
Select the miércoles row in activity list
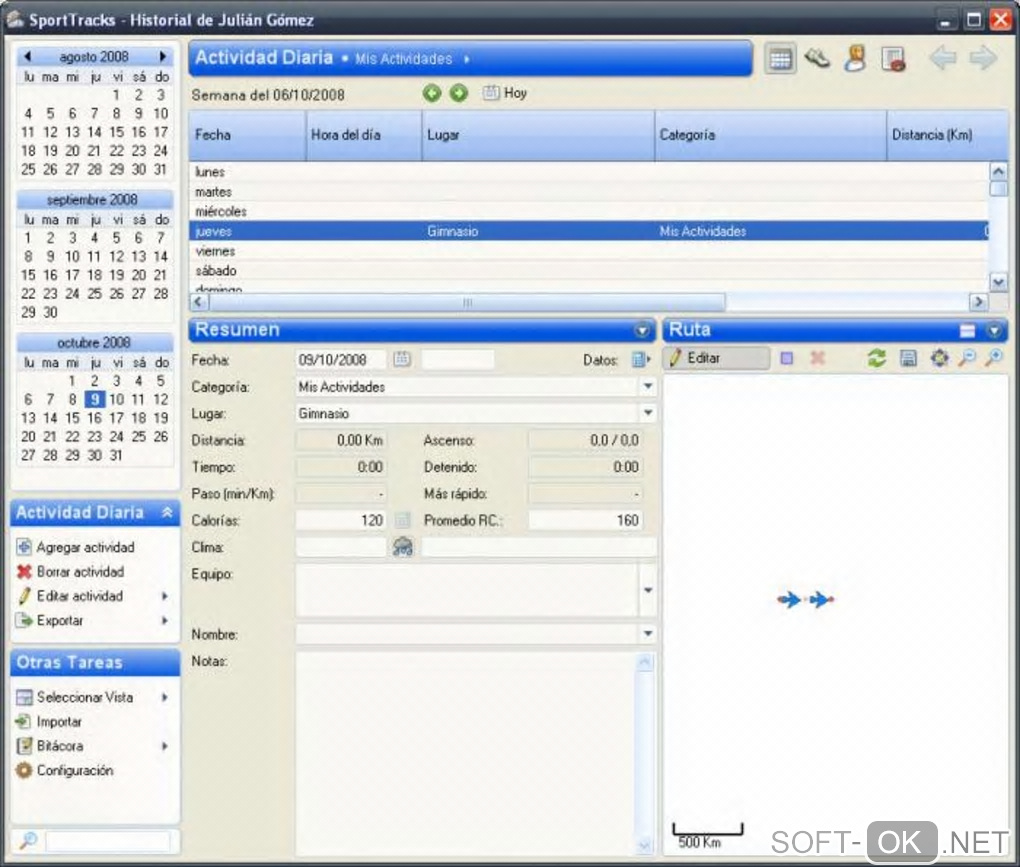pos(589,211)
